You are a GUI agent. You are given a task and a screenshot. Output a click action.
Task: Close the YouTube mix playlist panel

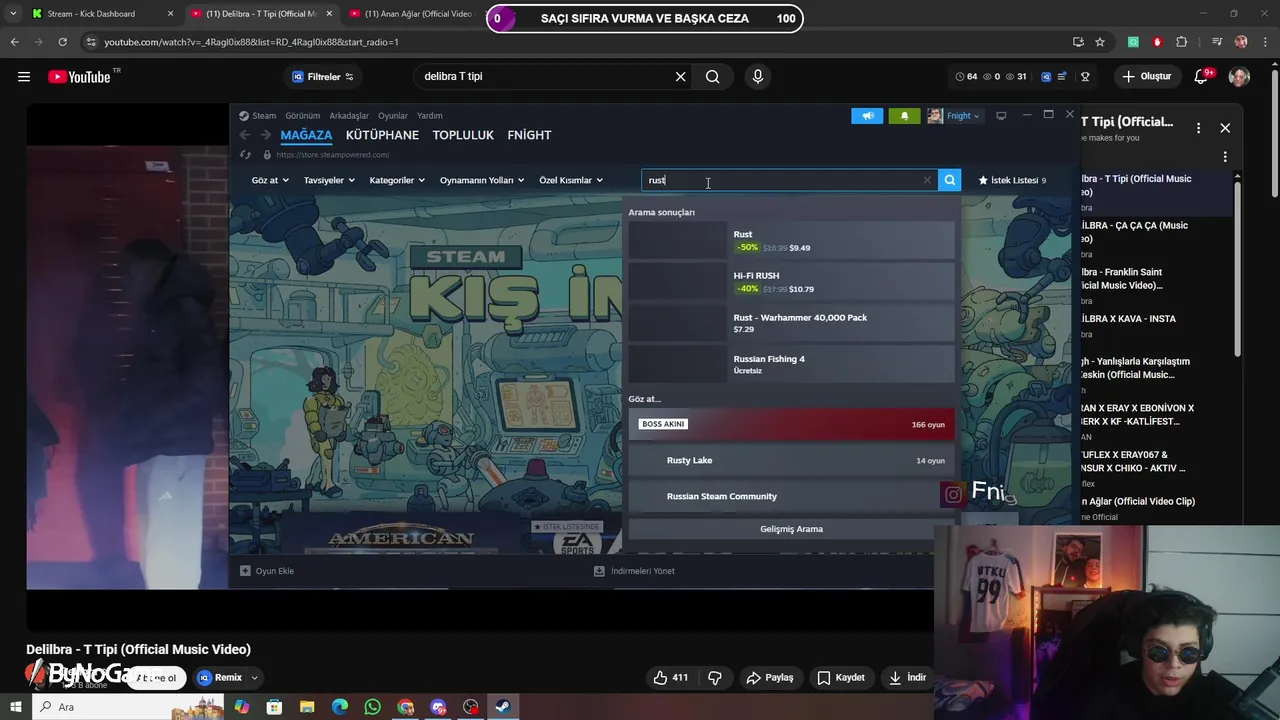[x=1225, y=128]
